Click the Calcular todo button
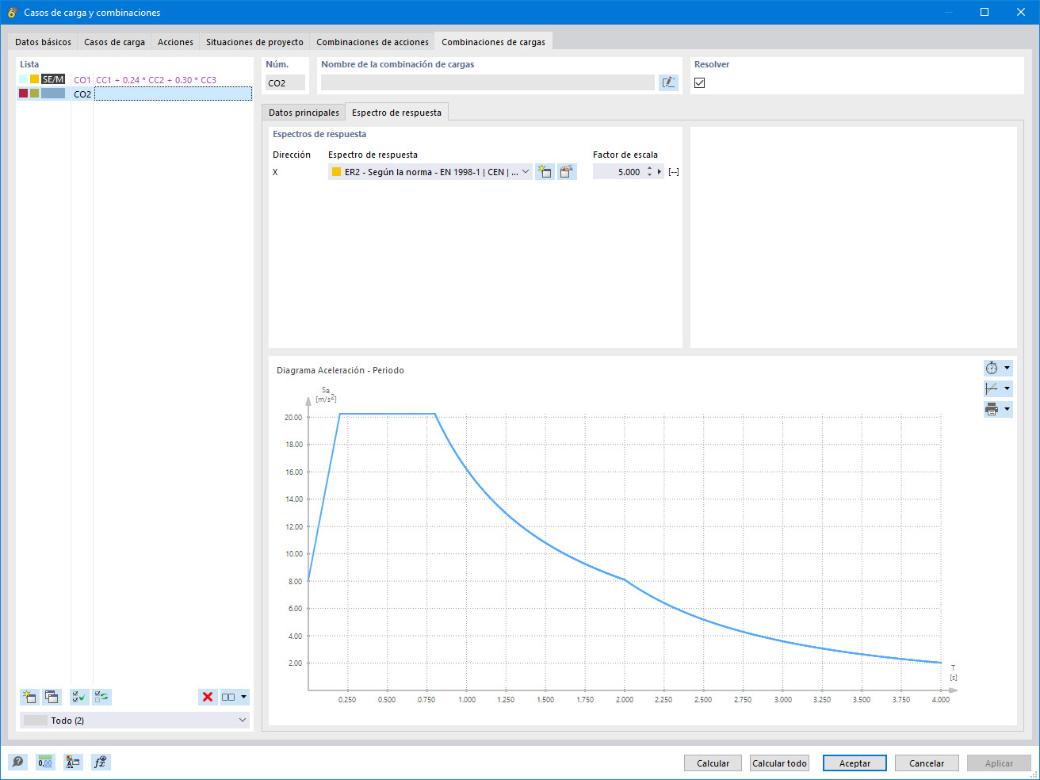 pyautogui.click(x=779, y=763)
